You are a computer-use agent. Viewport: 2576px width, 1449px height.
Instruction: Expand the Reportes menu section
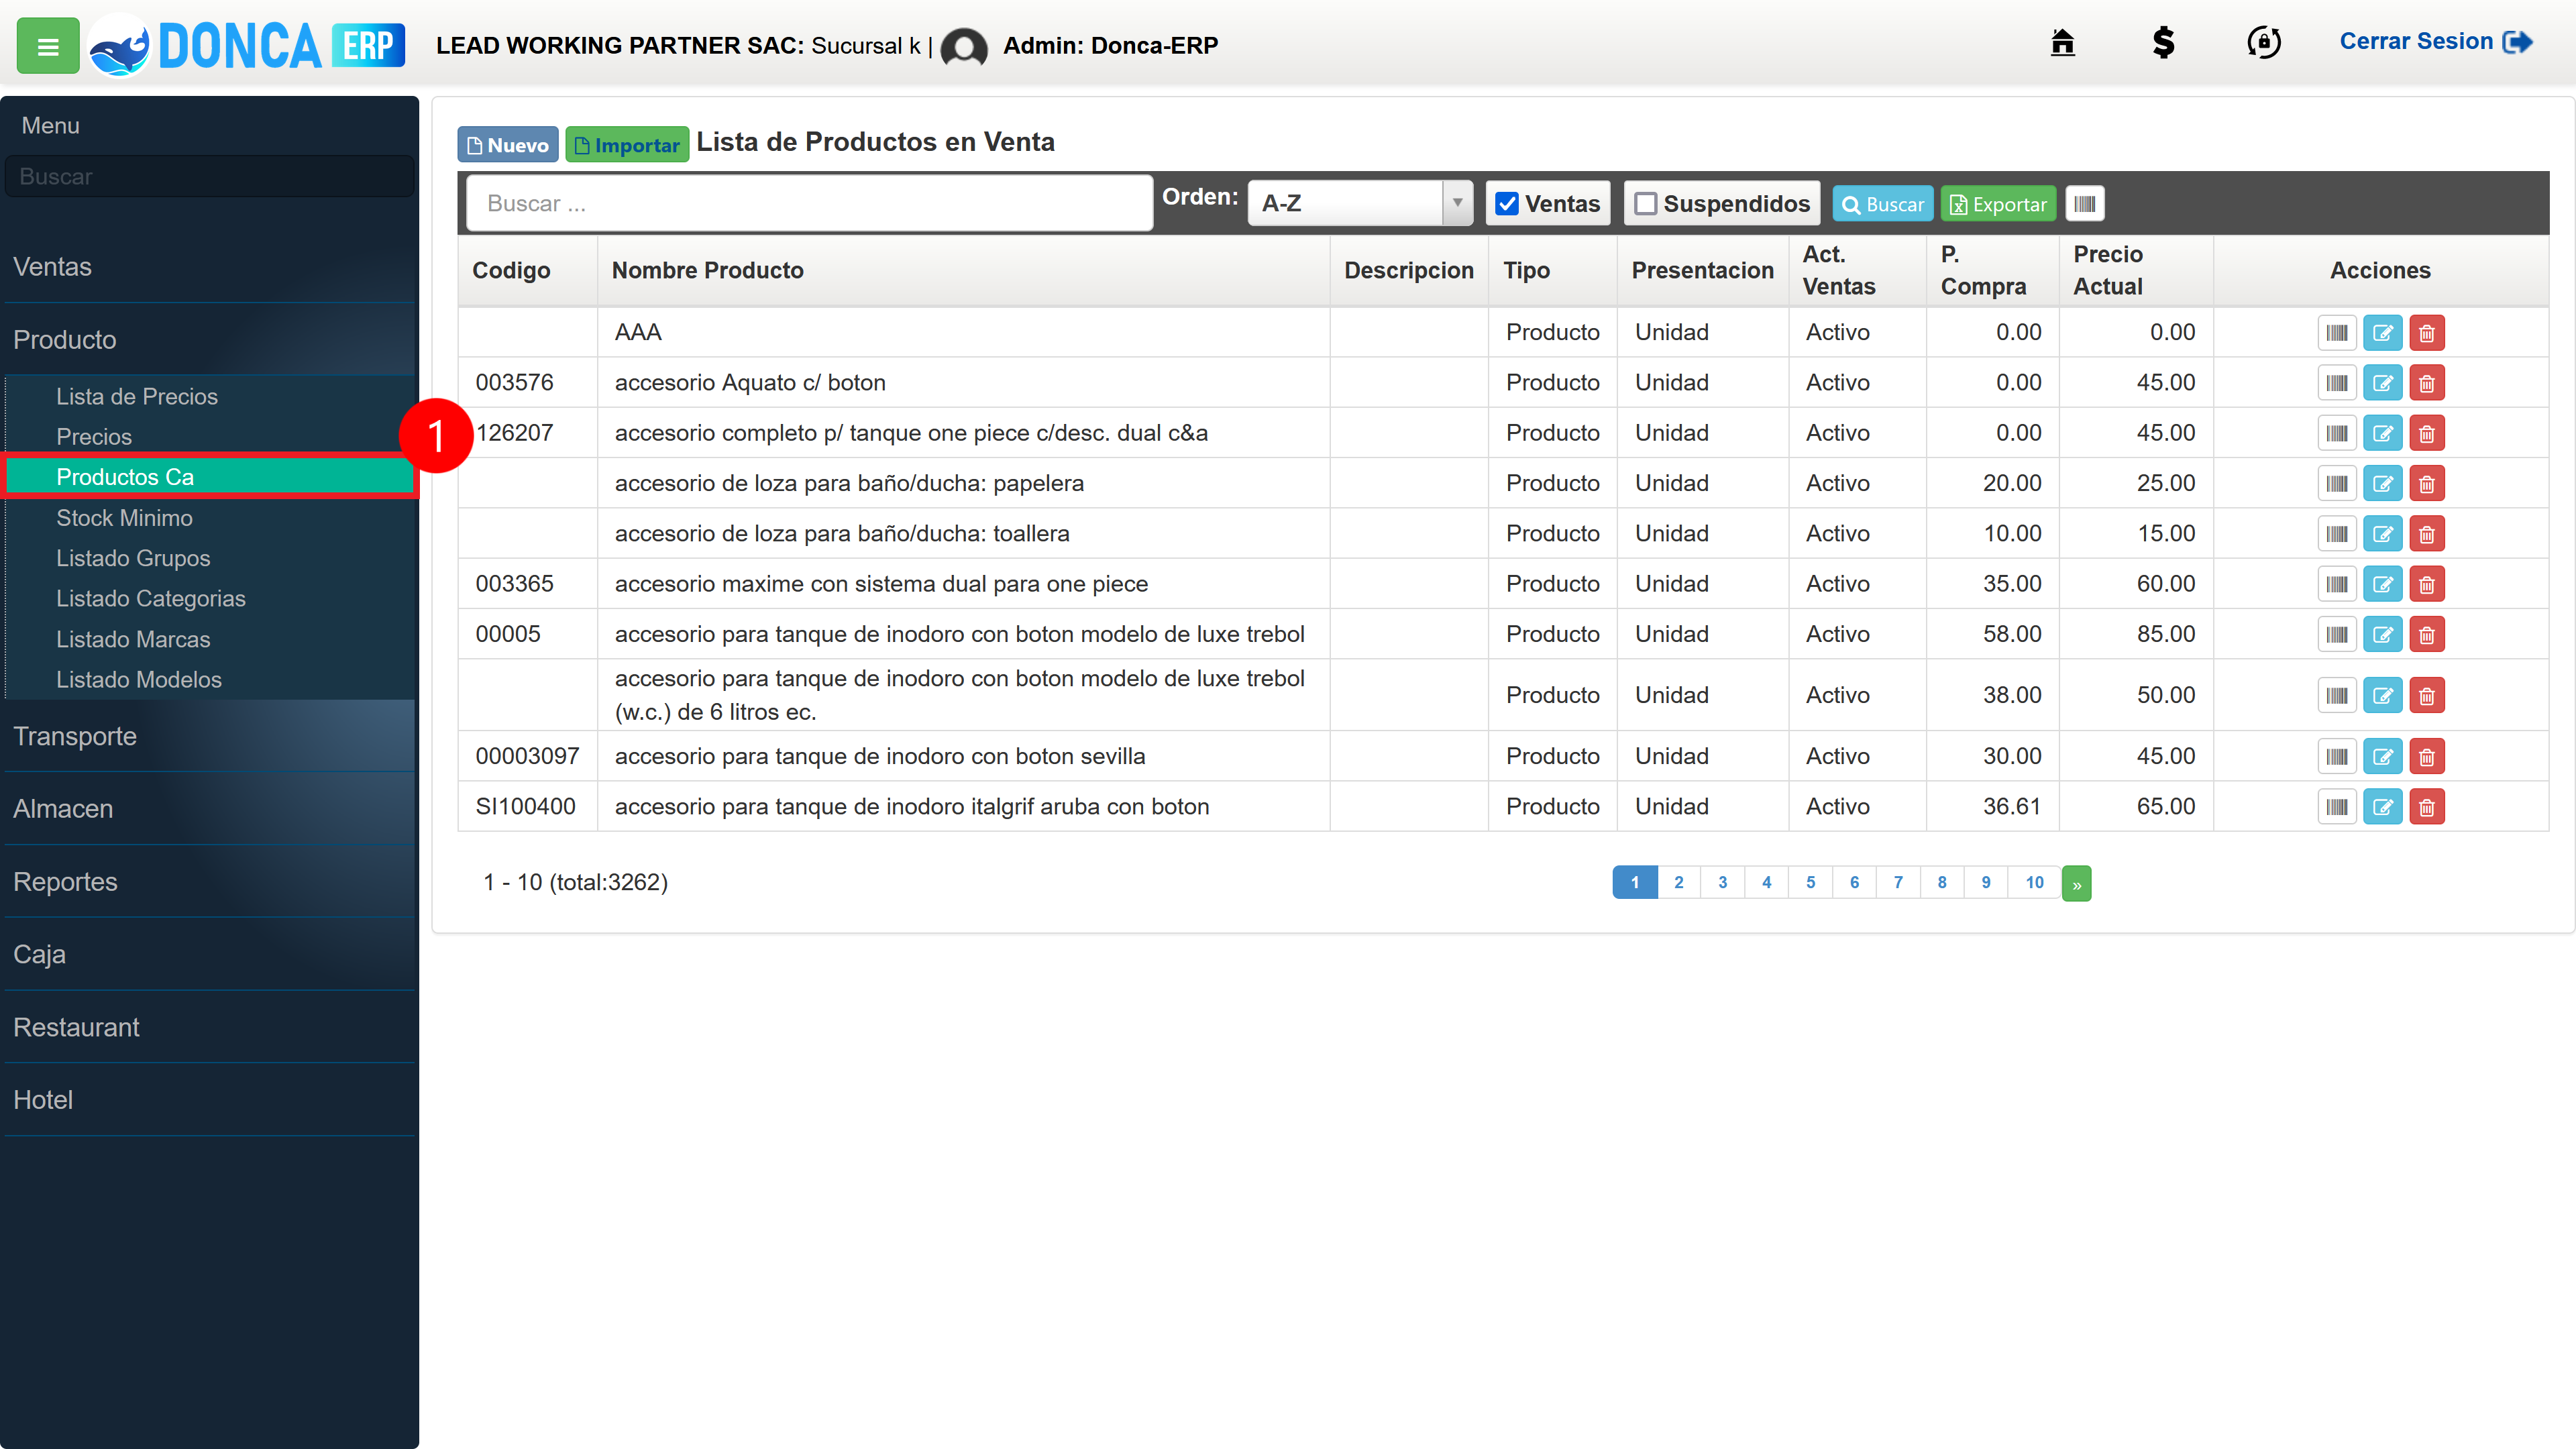(x=210, y=882)
